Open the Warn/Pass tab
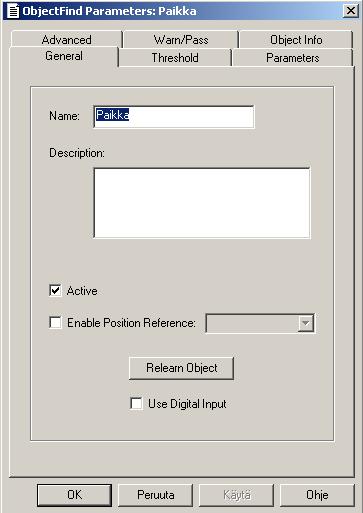Viewport: 363px width, 513px height. [x=181, y=40]
